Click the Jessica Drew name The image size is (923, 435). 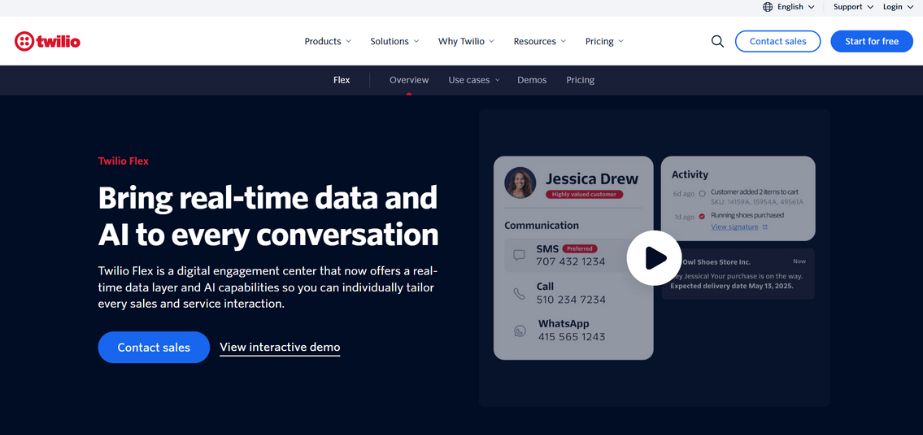click(x=592, y=179)
